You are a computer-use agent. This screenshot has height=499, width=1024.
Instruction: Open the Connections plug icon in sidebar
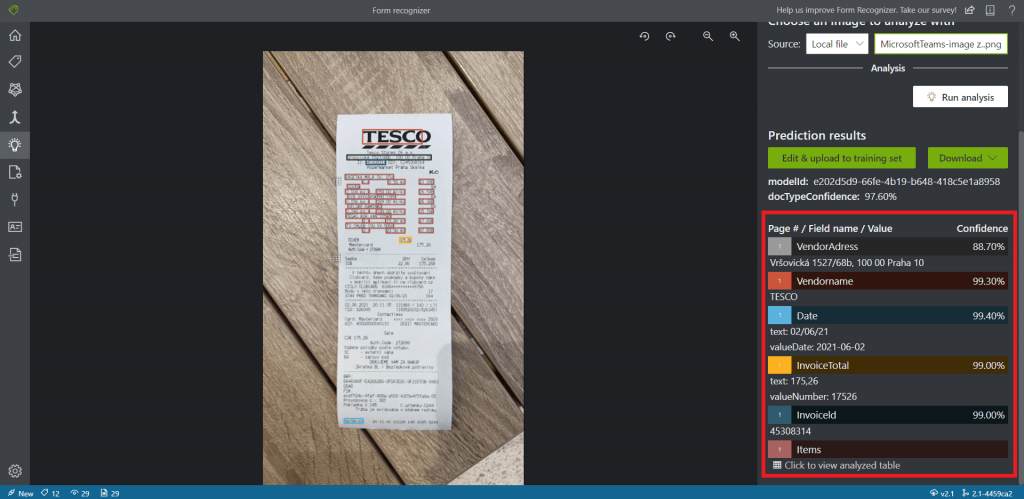point(15,199)
